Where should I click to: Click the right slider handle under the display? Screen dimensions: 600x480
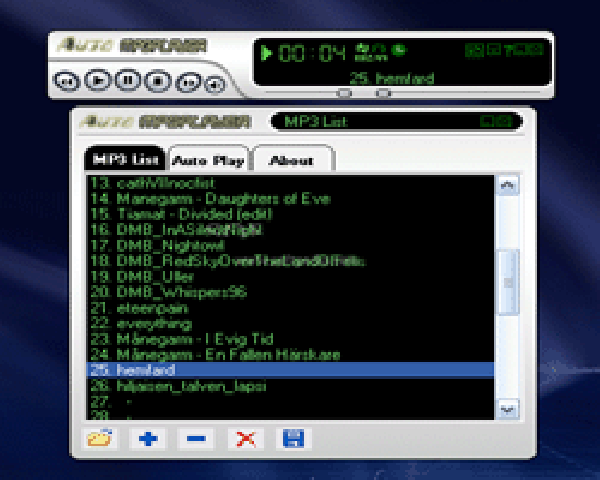point(383,93)
